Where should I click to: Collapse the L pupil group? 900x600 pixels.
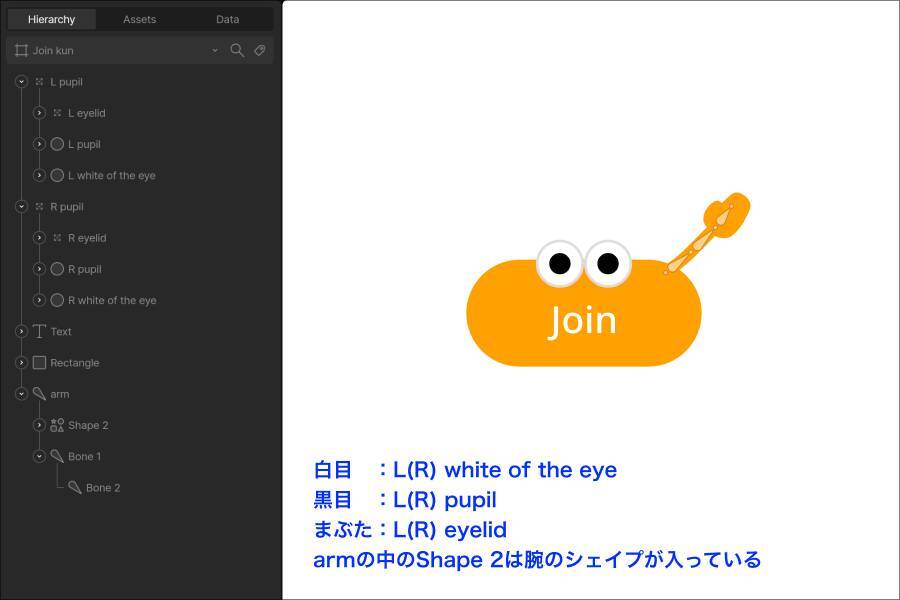click(20, 82)
